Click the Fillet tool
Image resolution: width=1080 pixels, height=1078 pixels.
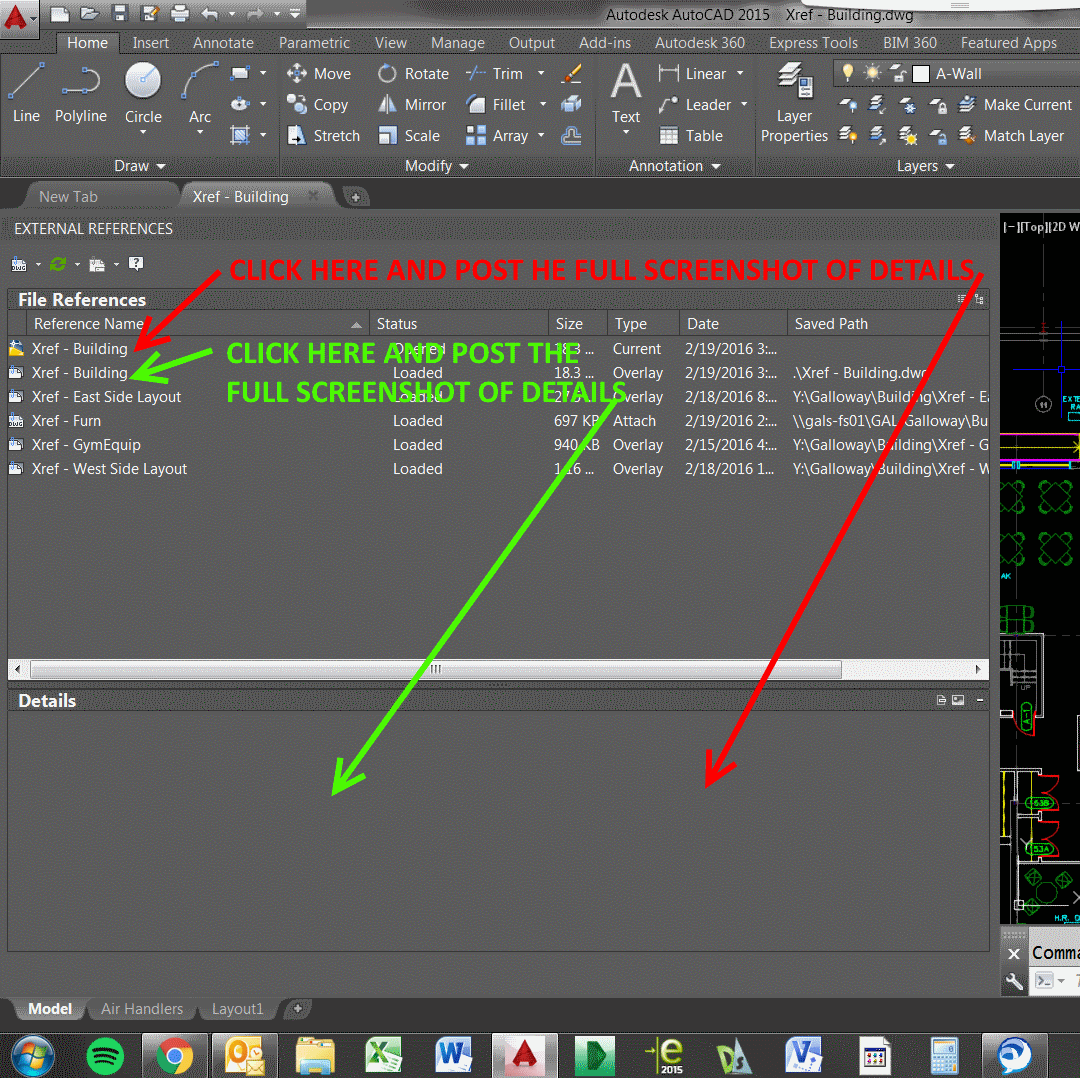(495, 104)
